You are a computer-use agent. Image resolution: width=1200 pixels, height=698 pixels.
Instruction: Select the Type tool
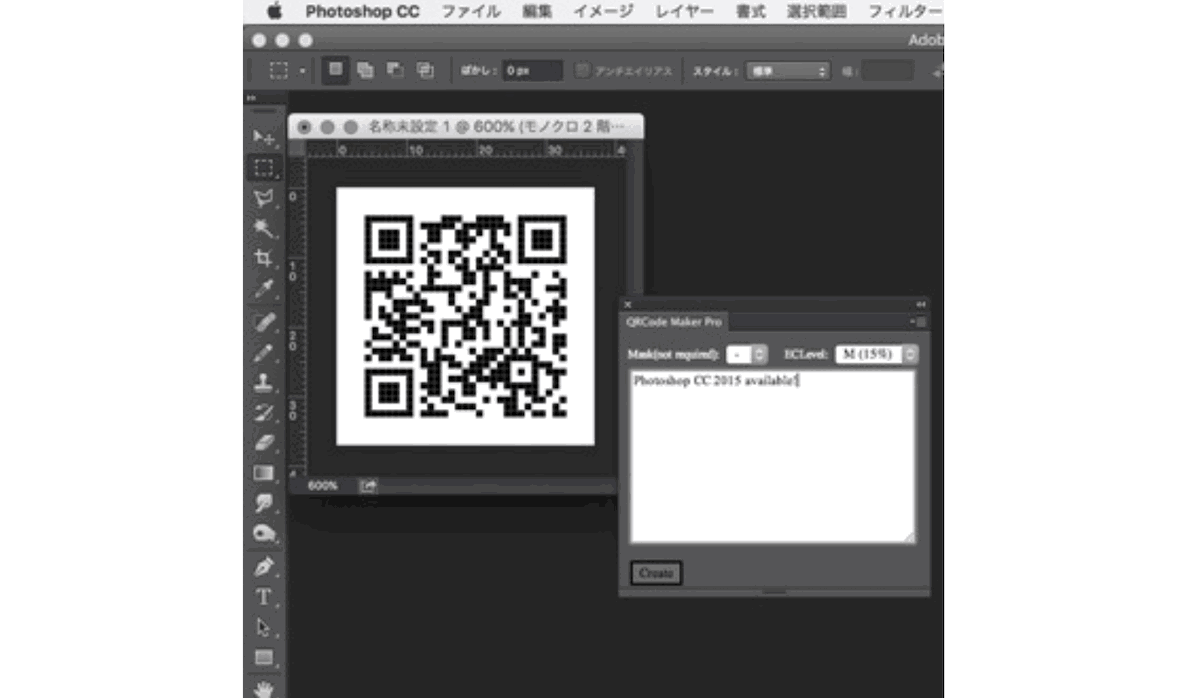(x=264, y=597)
